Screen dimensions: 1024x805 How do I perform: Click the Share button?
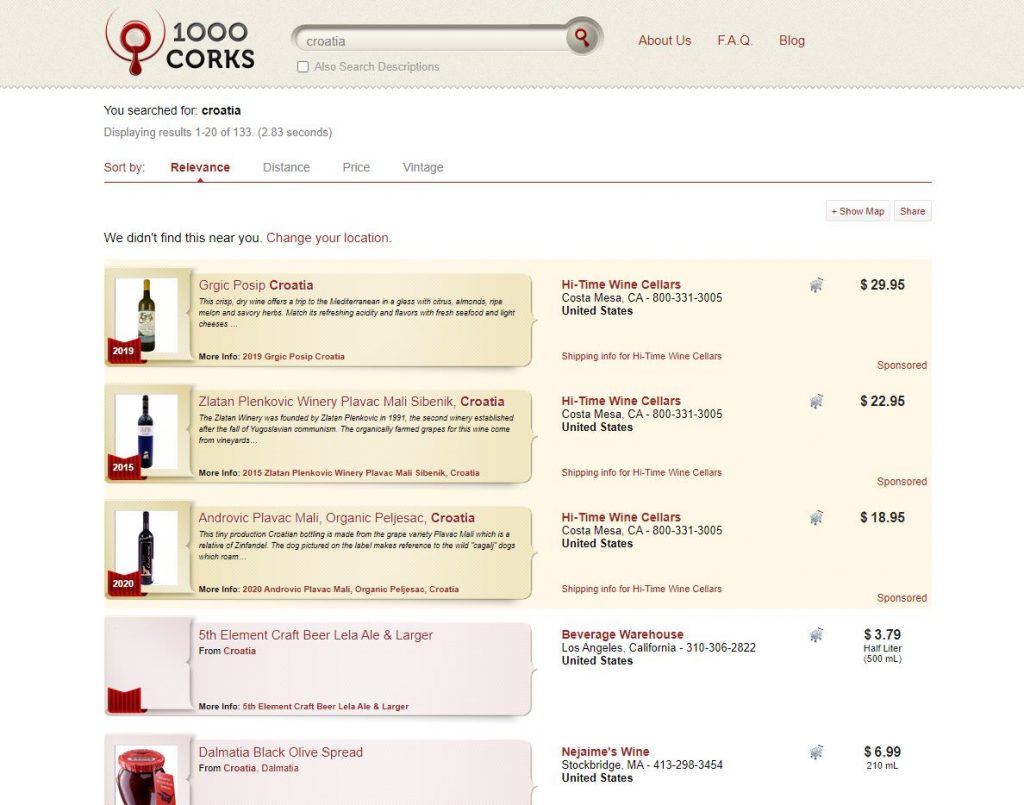tap(912, 211)
